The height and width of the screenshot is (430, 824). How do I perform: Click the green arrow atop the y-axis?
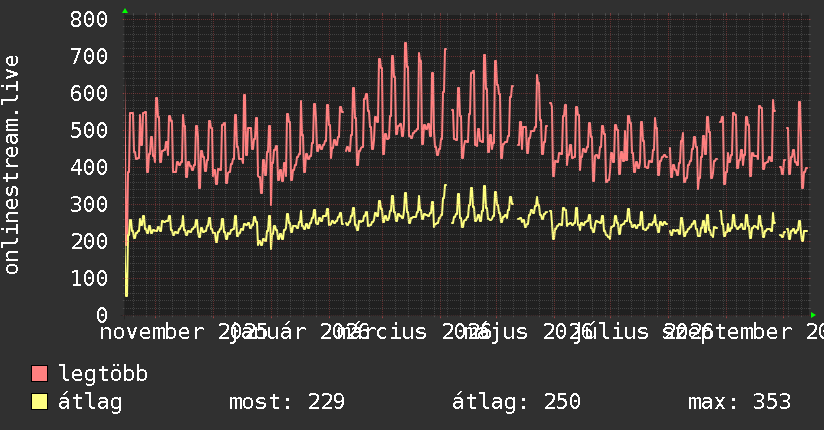click(125, 11)
